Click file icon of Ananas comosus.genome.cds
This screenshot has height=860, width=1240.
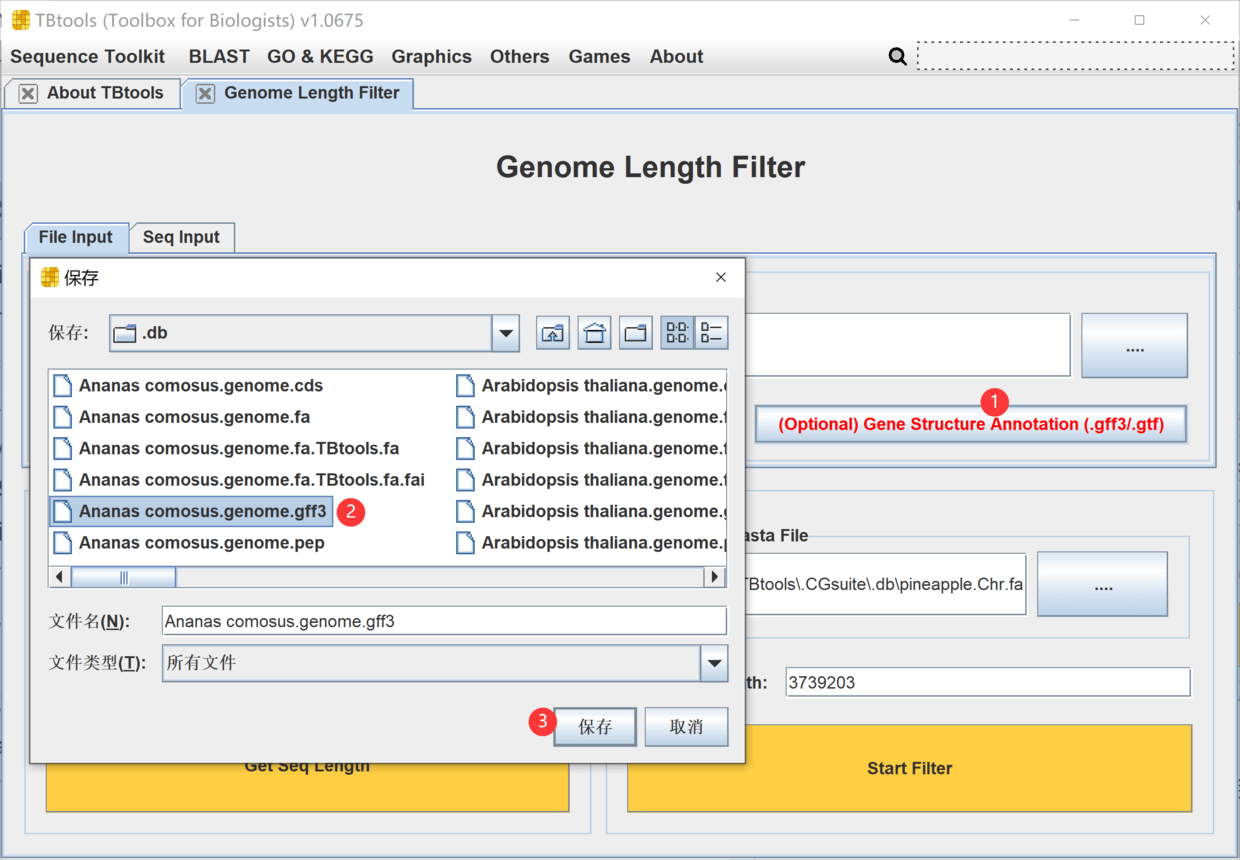pos(63,386)
